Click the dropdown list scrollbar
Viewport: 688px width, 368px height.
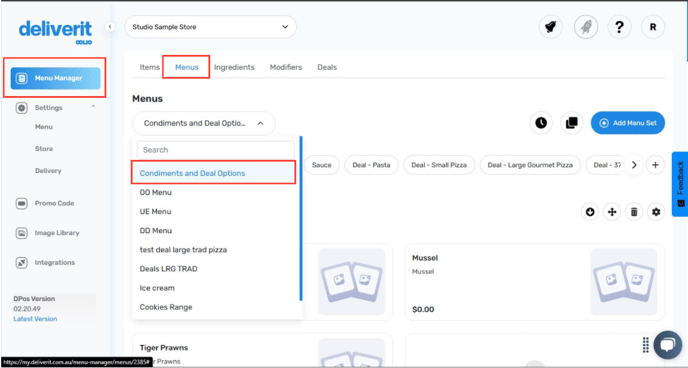pyautogui.click(x=301, y=218)
